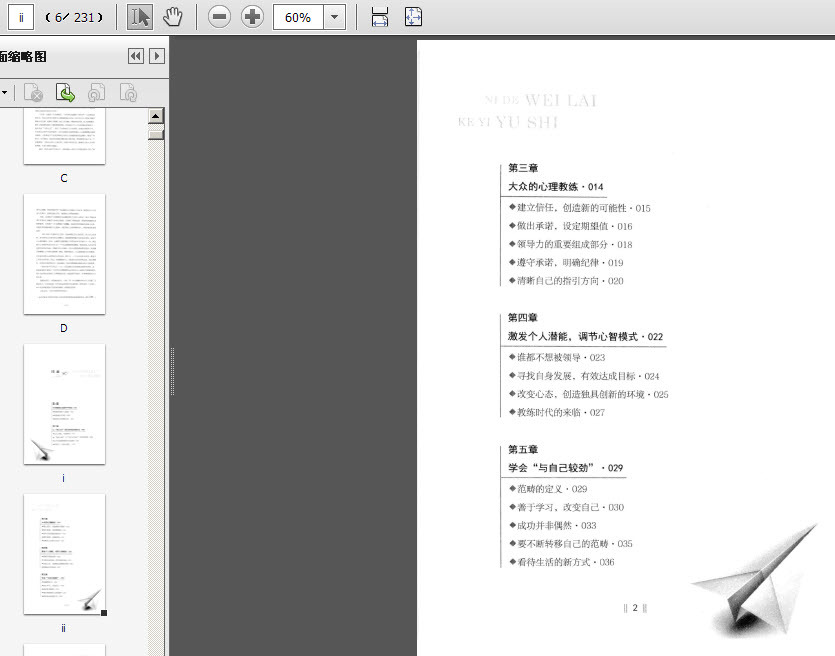
Task: Click the rotate pages clockwise icon
Action: [x=128, y=93]
